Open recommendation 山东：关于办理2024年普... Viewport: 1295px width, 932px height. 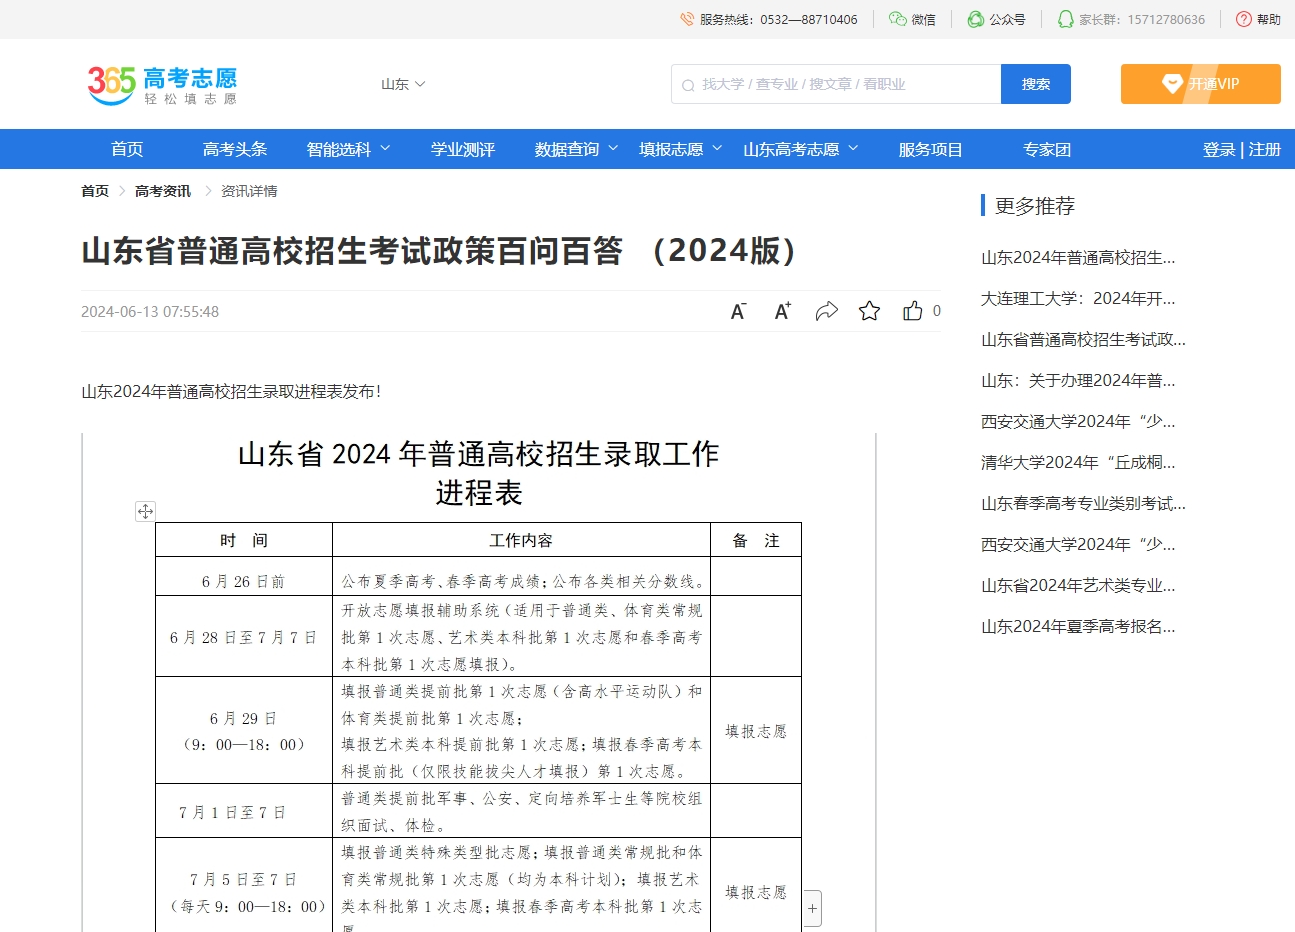(1078, 380)
